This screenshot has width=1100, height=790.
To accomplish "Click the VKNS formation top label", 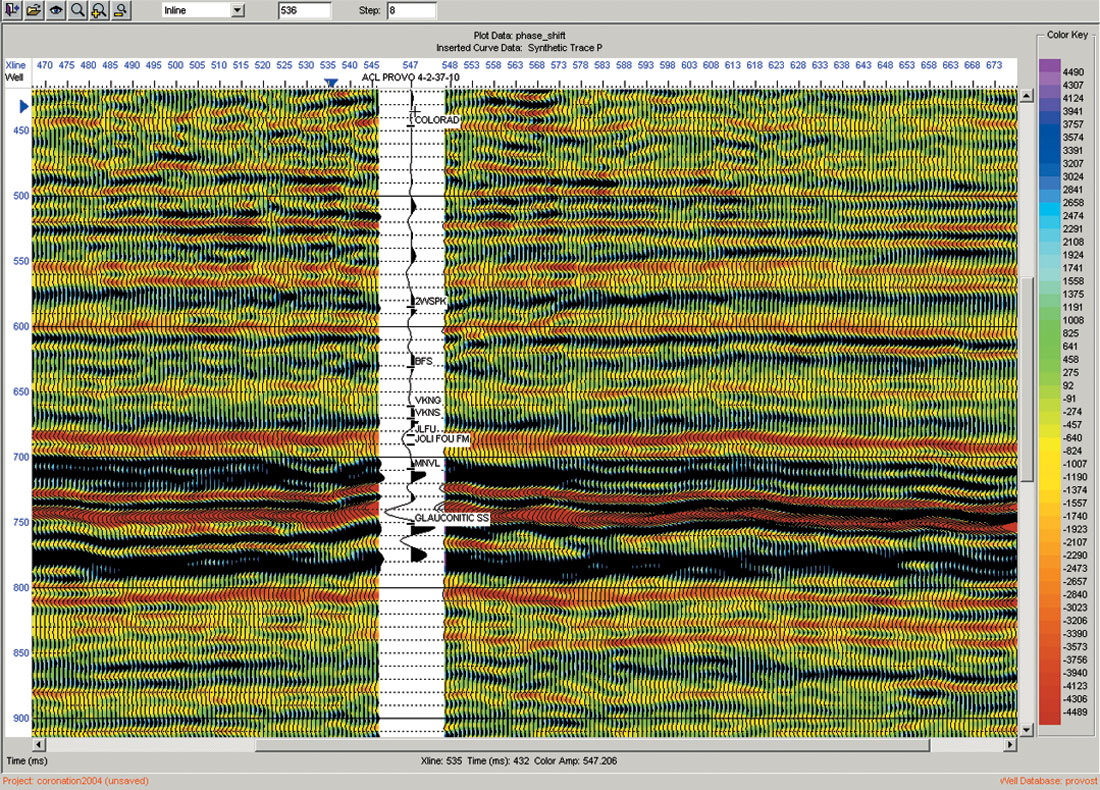I will tap(428, 413).
